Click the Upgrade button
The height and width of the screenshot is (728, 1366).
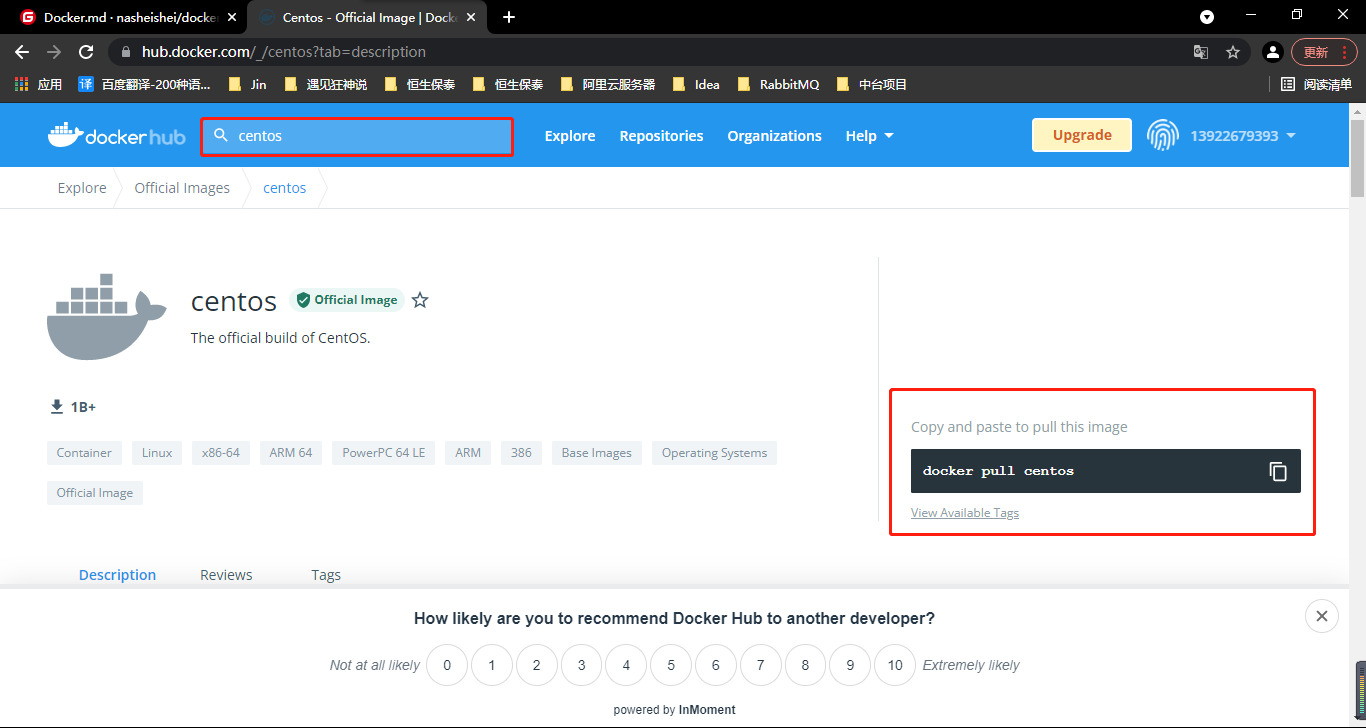[1082, 135]
